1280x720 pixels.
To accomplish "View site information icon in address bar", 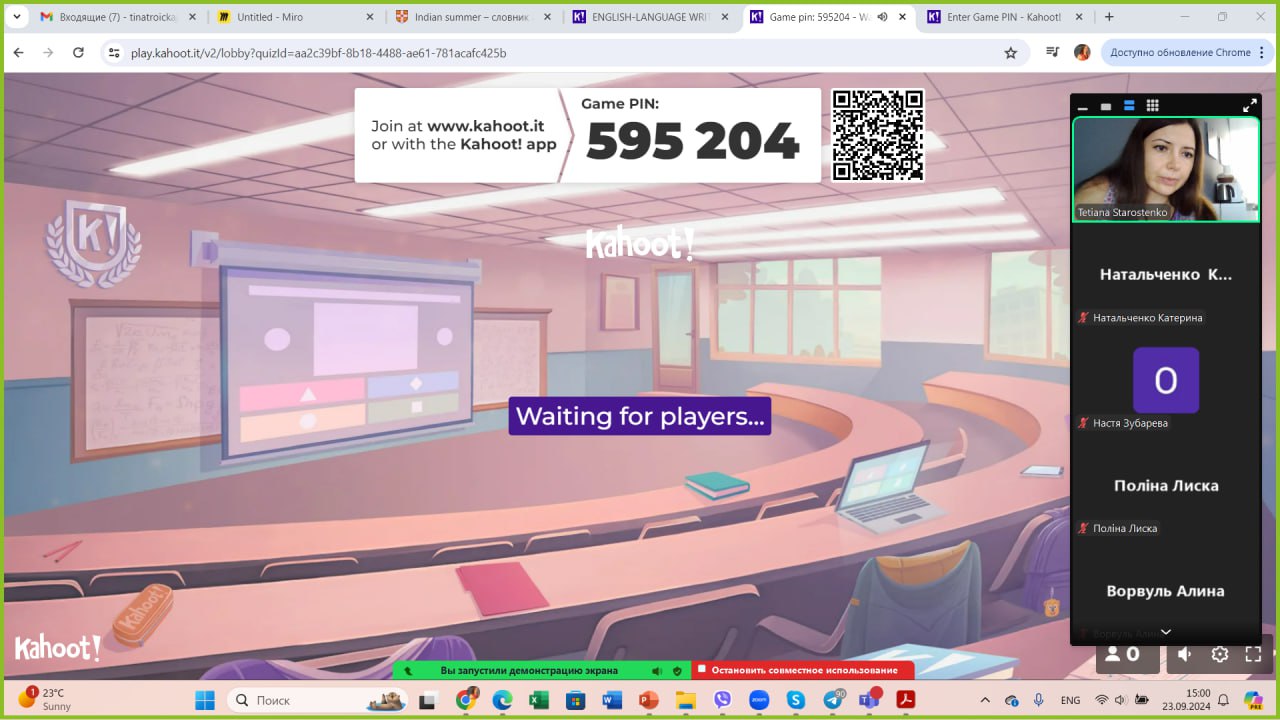I will point(113,52).
